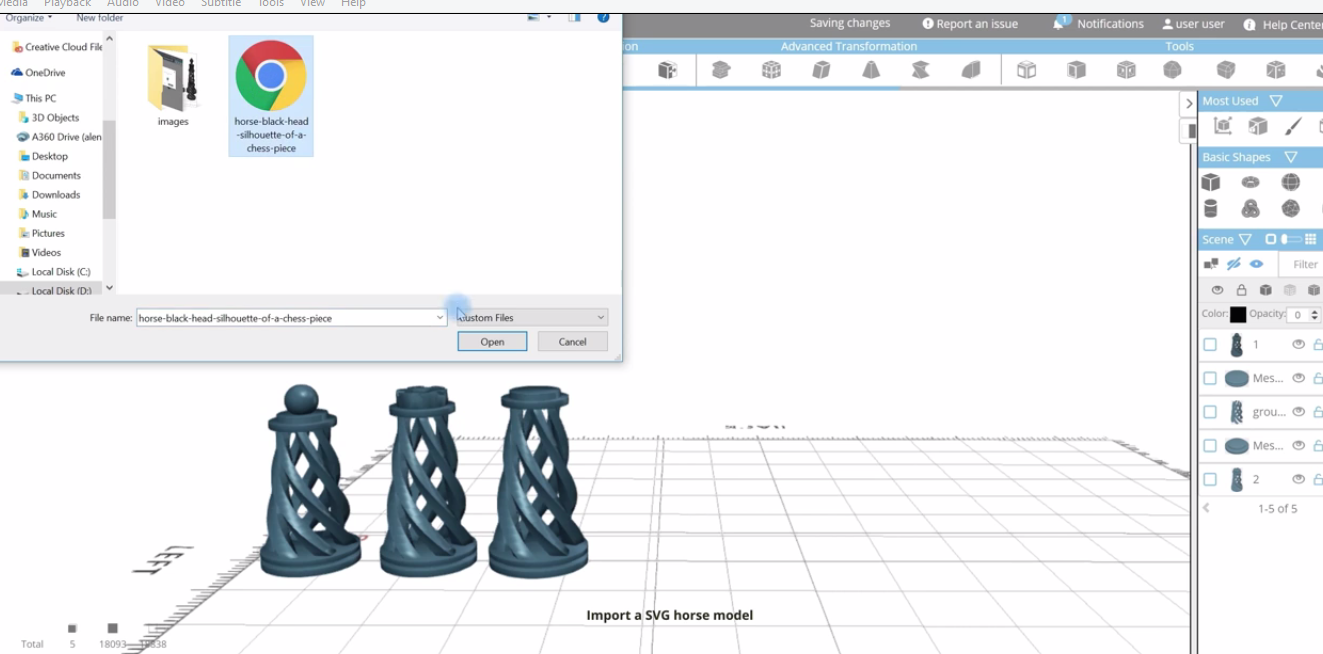Open the Tools menu in media player
The height and width of the screenshot is (654, 1323).
click(x=271, y=4)
